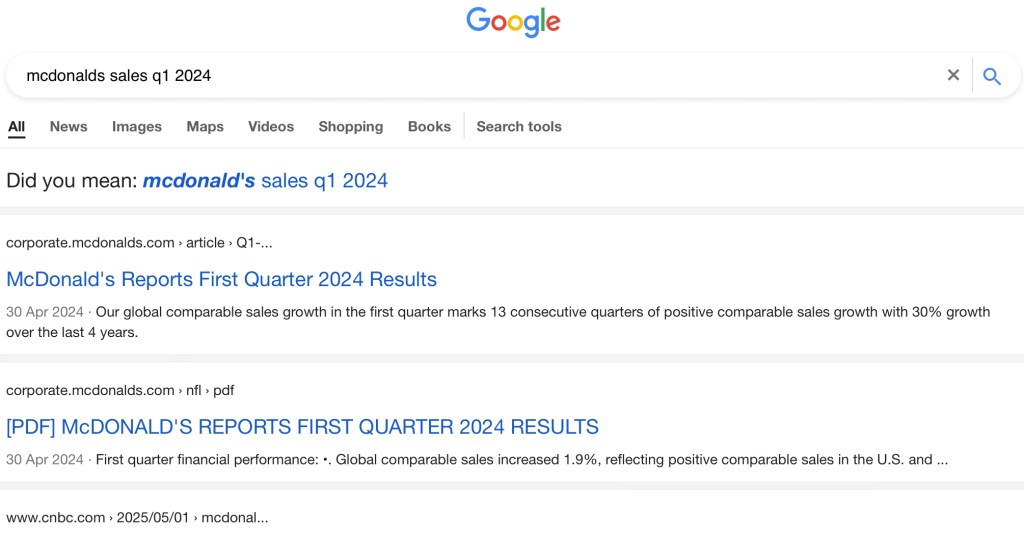Viewport: 1024px width, 533px height.
Task: Click the 'mcdonald's sales q1 2024' suggestion
Action: [x=265, y=181]
